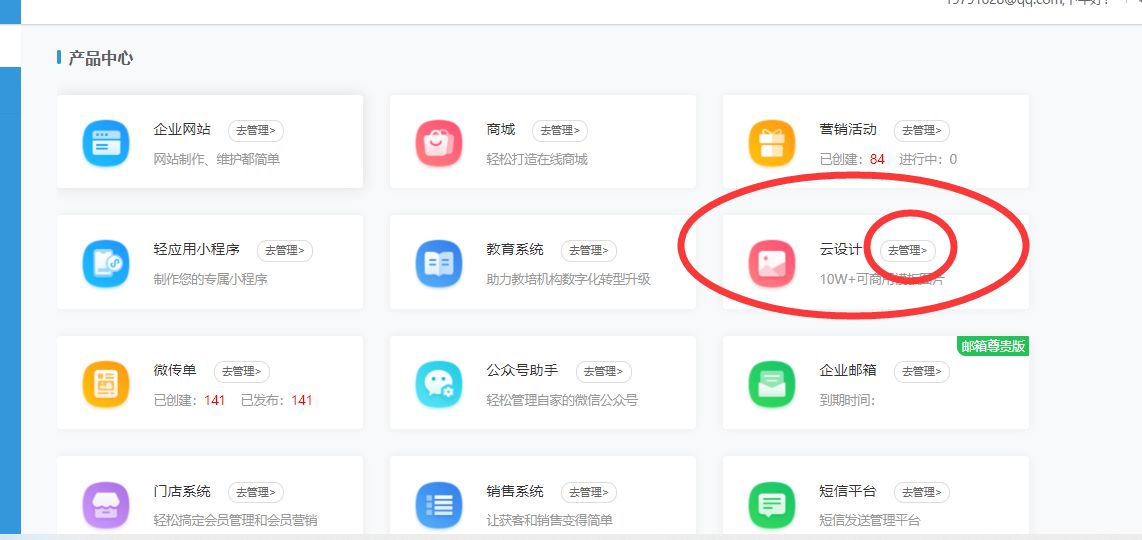The height and width of the screenshot is (540, 1142).
Task: Click the 教育系统 title text
Action: (x=515, y=250)
